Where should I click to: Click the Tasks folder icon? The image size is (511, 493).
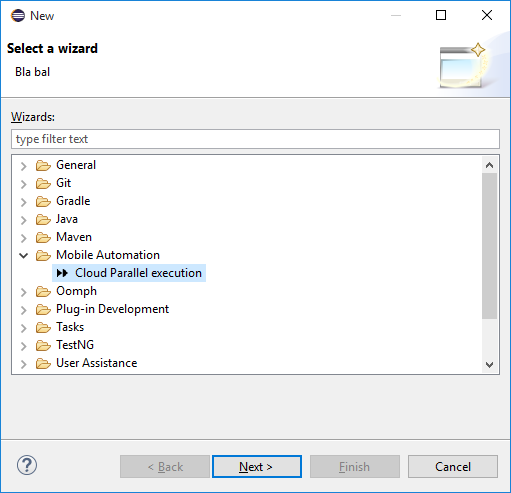pos(43,327)
